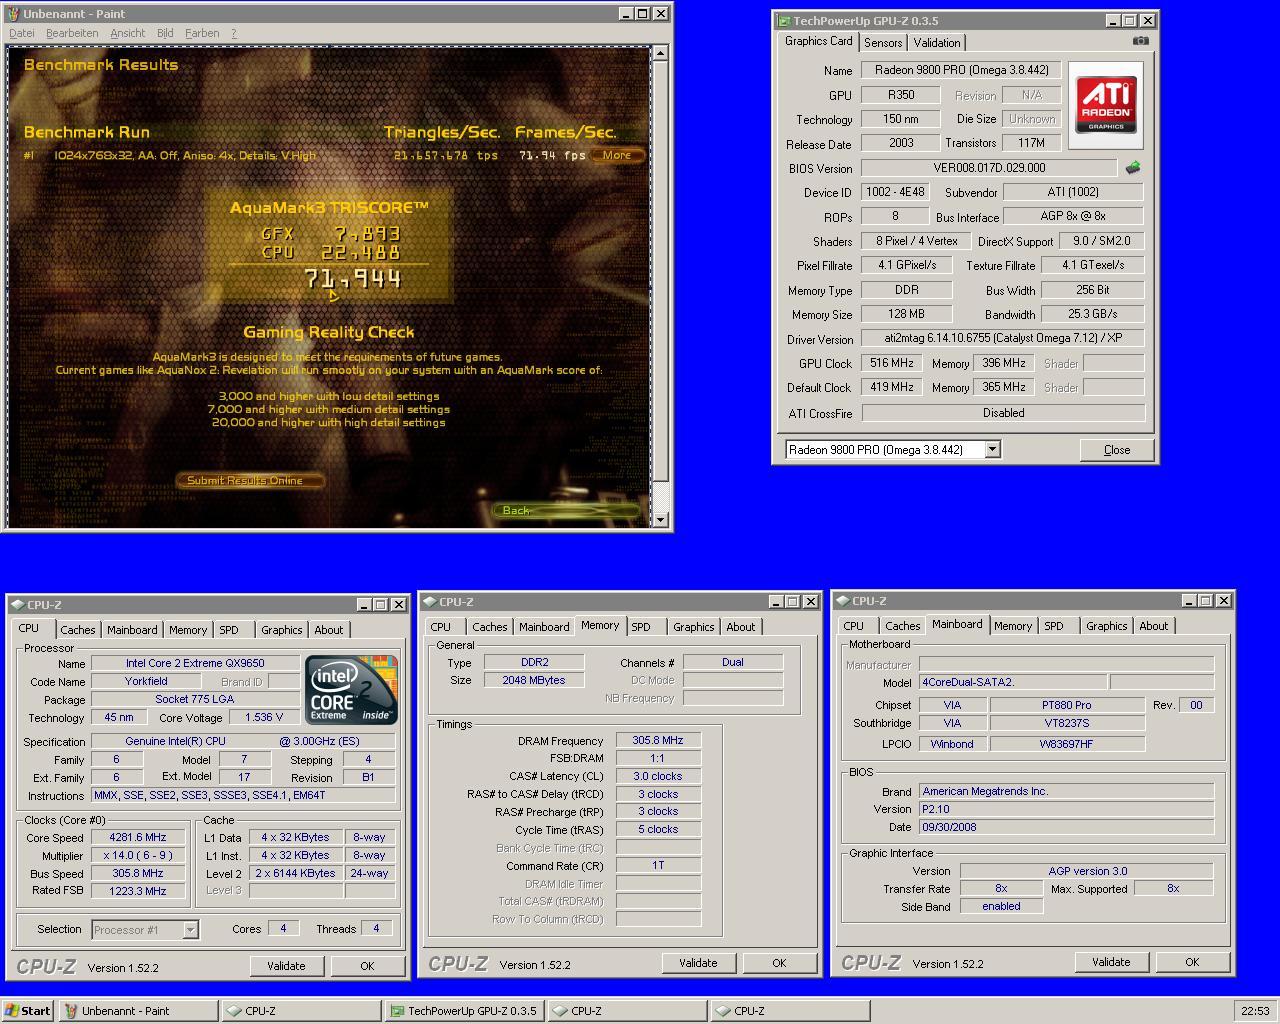
Task: Click the Side Band value enabled
Action: 1001,906
